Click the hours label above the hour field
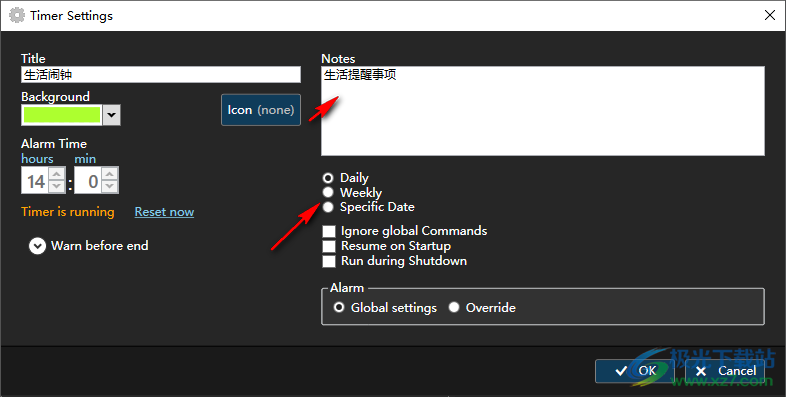This screenshot has width=786, height=397. point(37,159)
